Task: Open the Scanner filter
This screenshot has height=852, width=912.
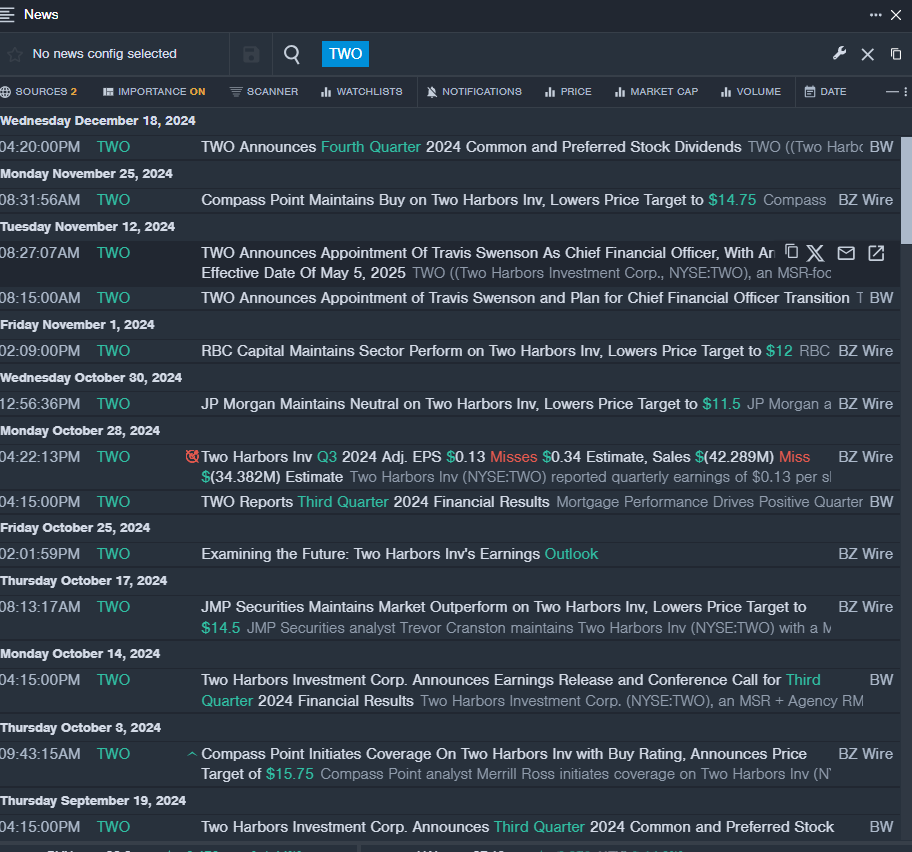Action: pyautogui.click(x=264, y=92)
